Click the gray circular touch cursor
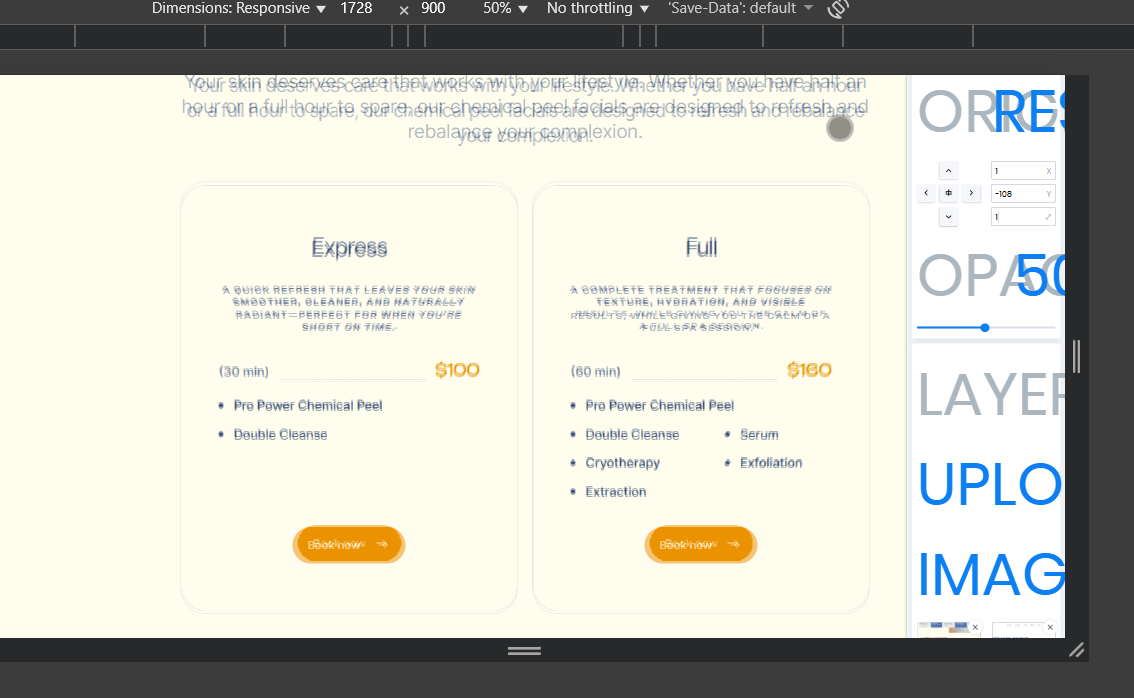Viewport: 1134px width, 698px height. [x=840, y=129]
